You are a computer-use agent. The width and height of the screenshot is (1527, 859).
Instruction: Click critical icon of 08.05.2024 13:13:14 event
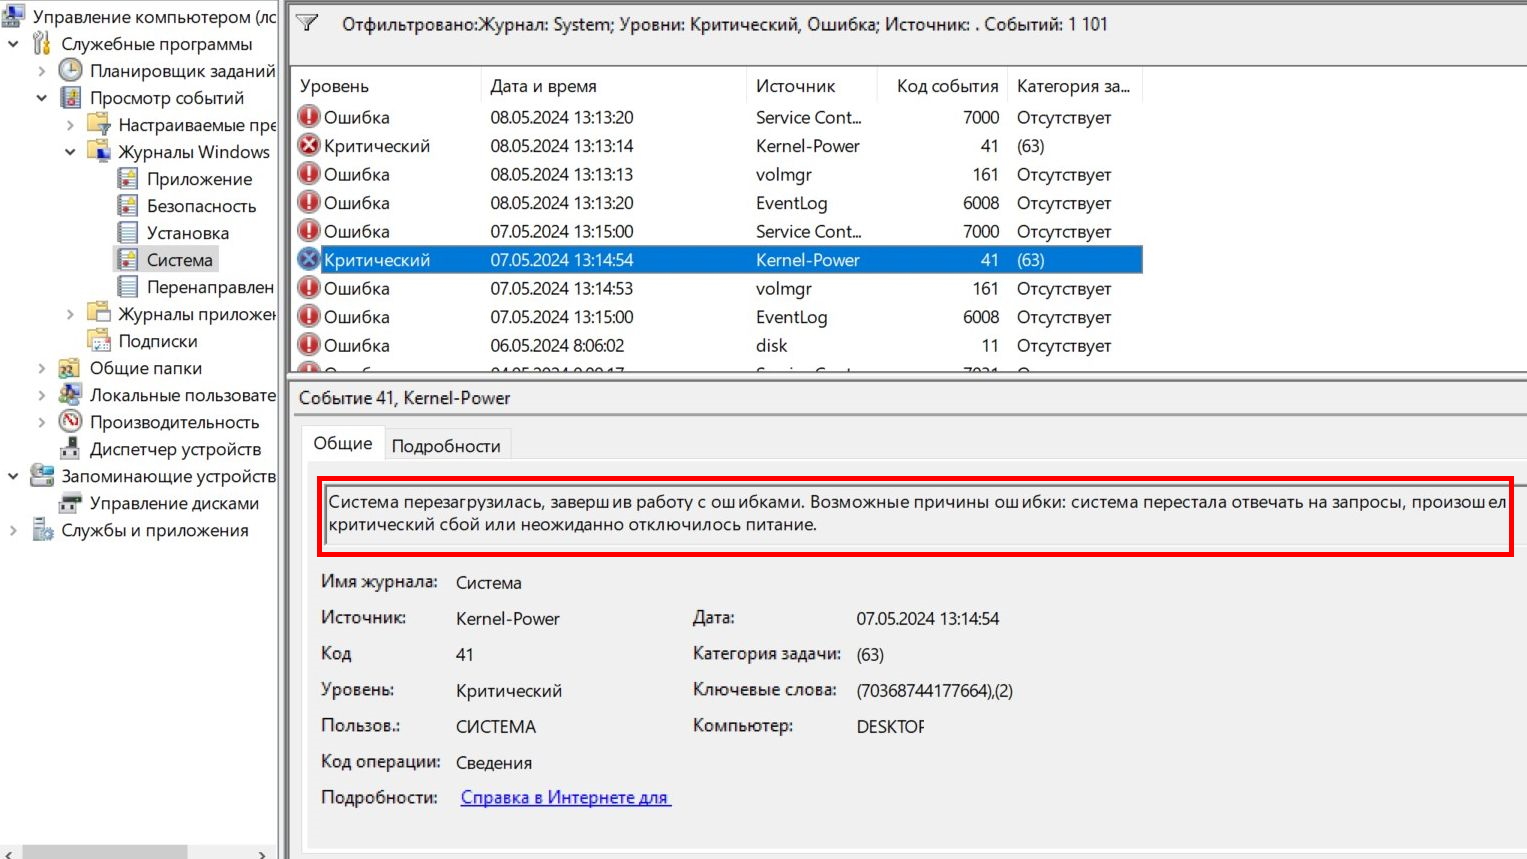(310, 145)
